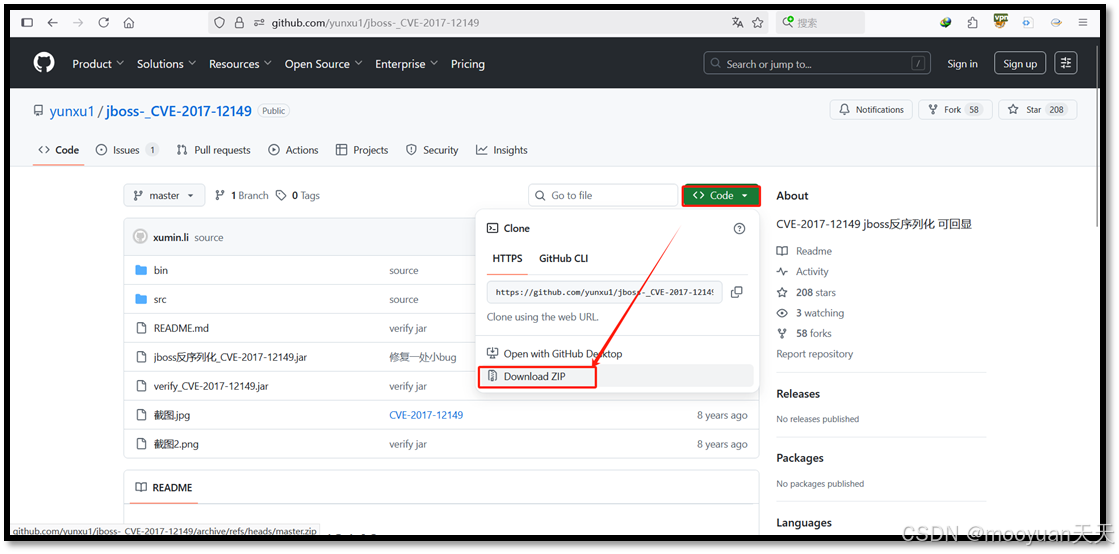This screenshot has height=554, width=1119.
Task: Expand the Open Source menu
Action: (323, 64)
